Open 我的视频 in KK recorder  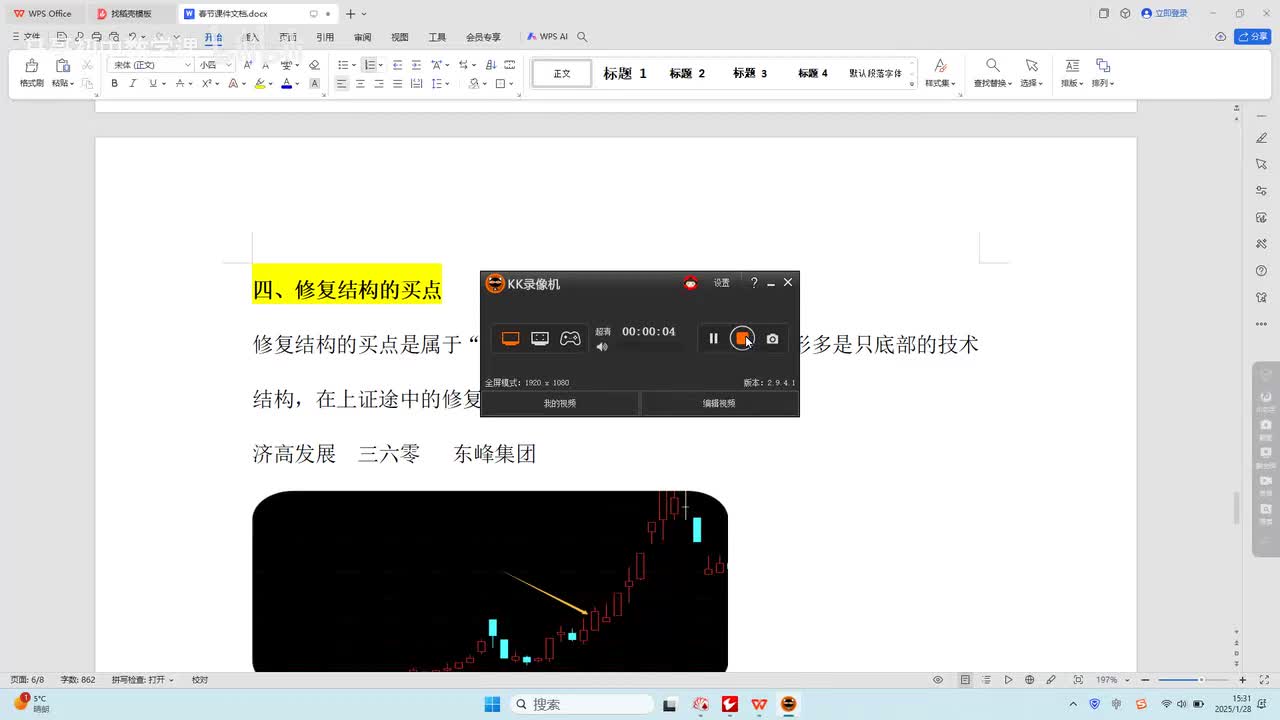tap(560, 403)
